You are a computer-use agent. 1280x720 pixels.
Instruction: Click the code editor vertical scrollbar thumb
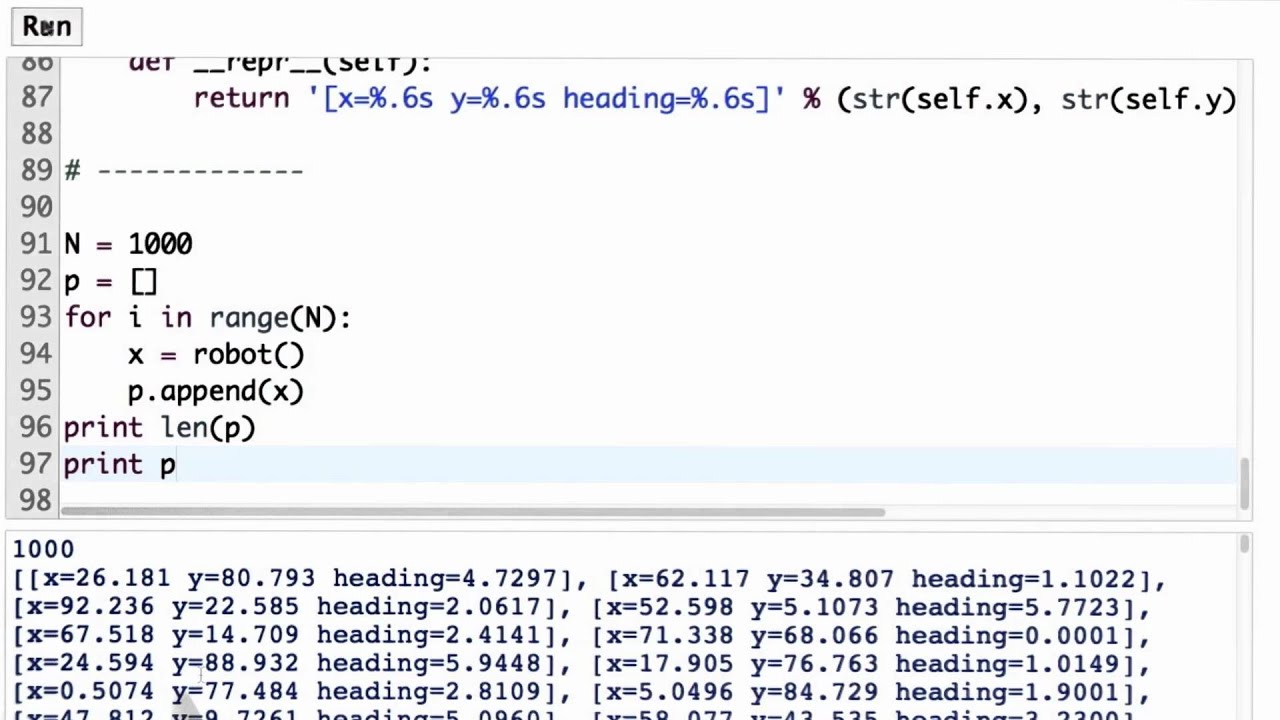[x=1245, y=483]
